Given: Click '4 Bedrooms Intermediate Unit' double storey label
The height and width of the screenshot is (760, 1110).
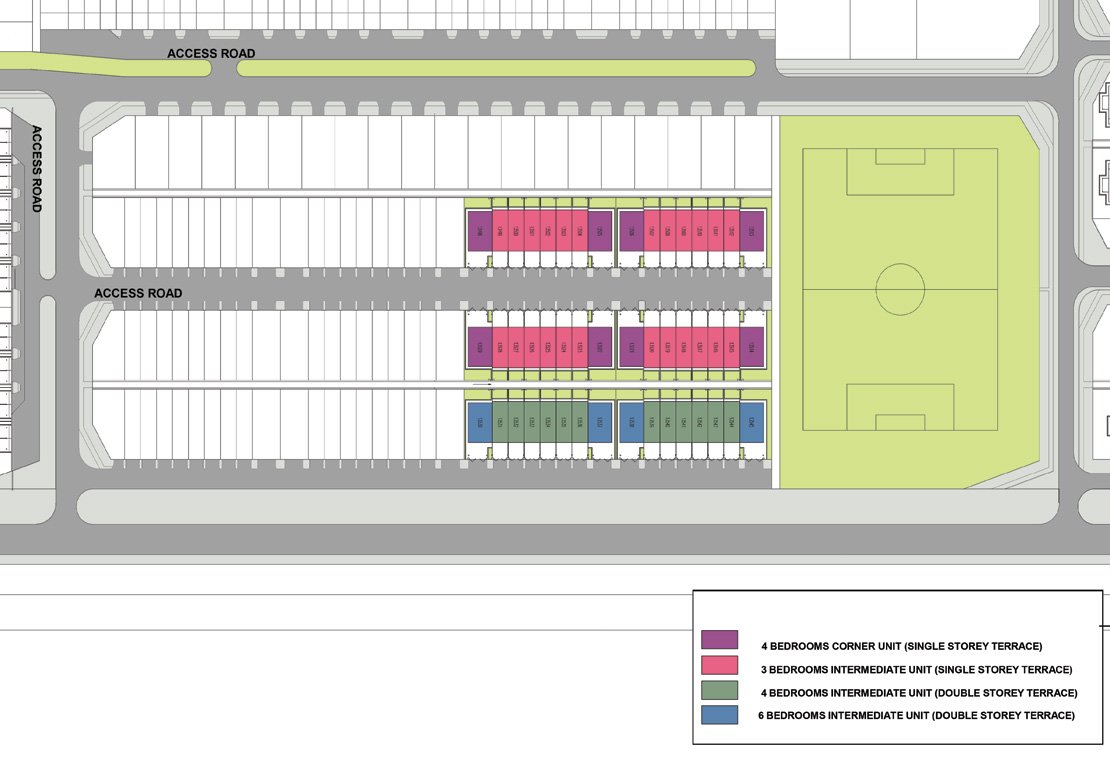Looking at the screenshot, I should (919, 693).
